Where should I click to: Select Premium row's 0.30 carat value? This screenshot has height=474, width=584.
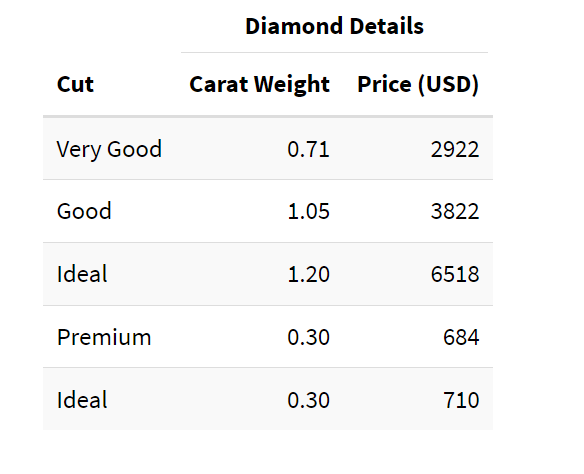coord(308,337)
